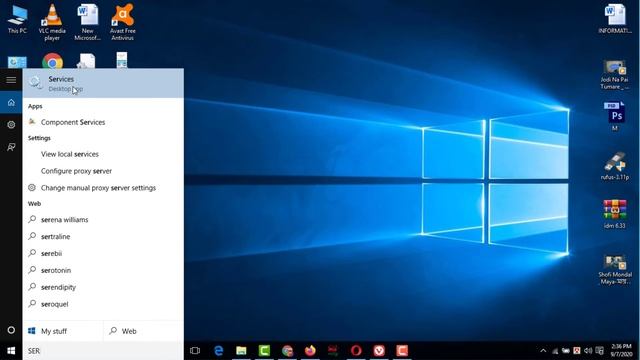This screenshot has height=360, width=640.
Task: Select VLC media player desktop shortcut
Action: point(52,22)
